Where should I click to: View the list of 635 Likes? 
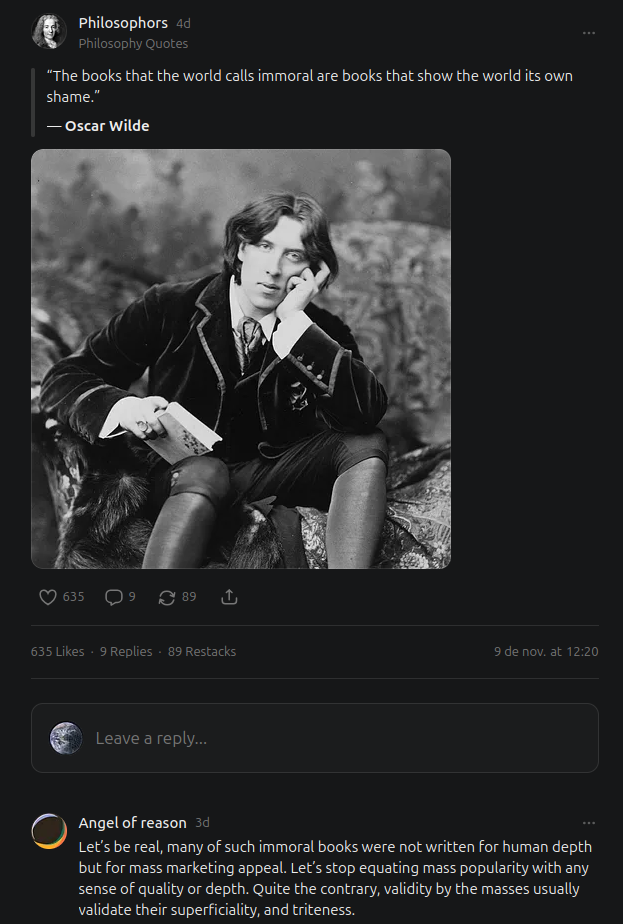click(x=58, y=651)
